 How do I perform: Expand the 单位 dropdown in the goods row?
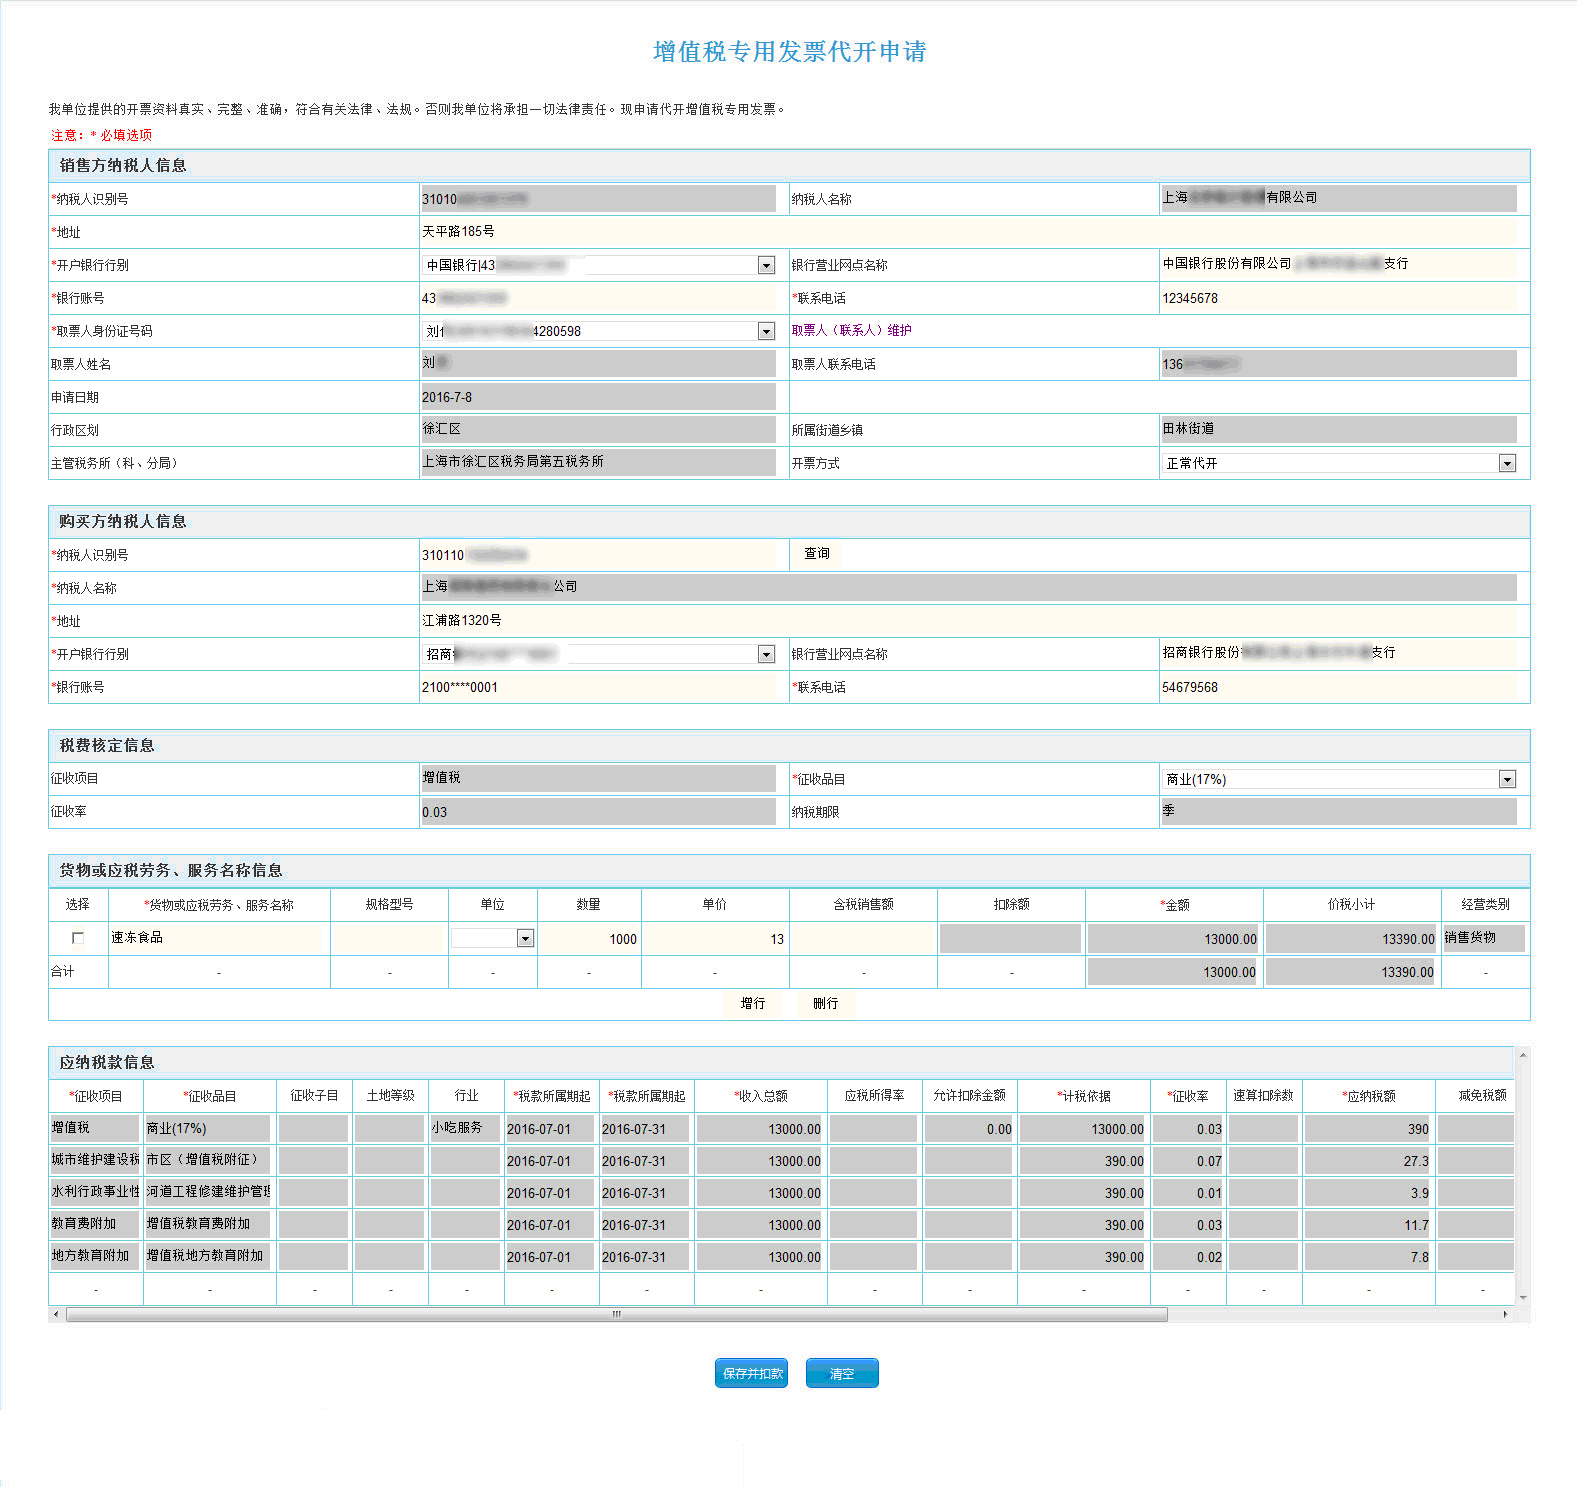(525, 938)
